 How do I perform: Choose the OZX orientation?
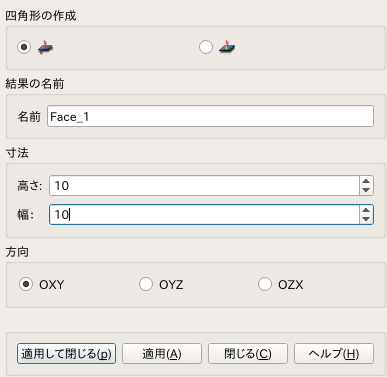coord(265,284)
